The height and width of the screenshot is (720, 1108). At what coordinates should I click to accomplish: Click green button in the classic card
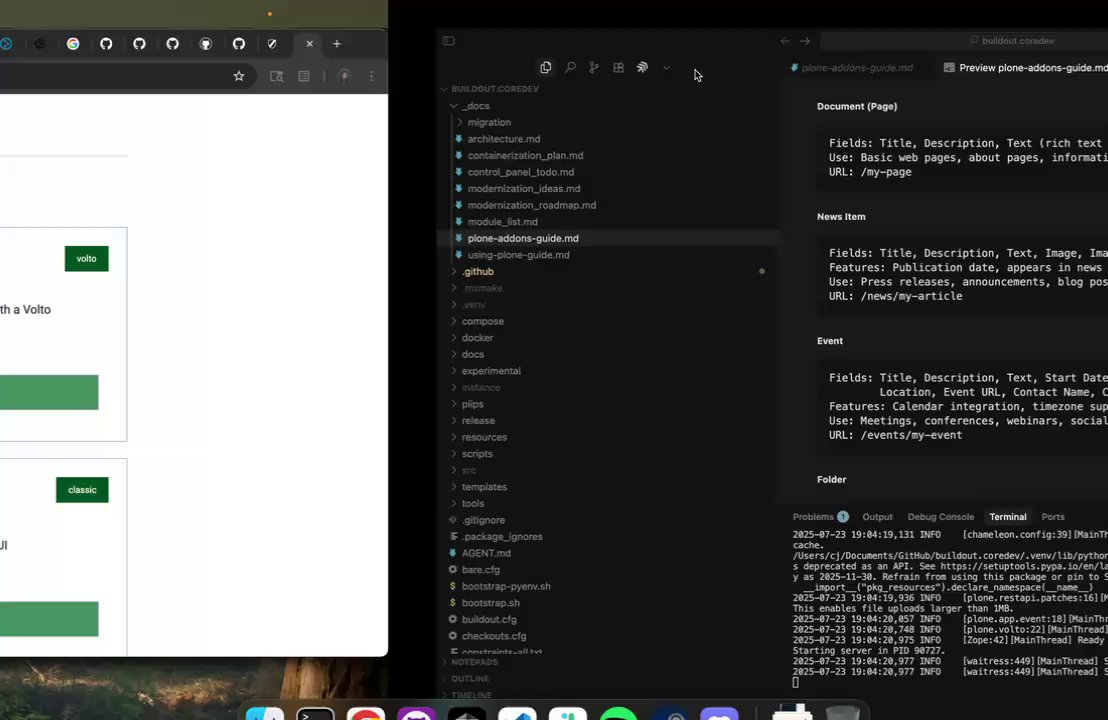49,619
